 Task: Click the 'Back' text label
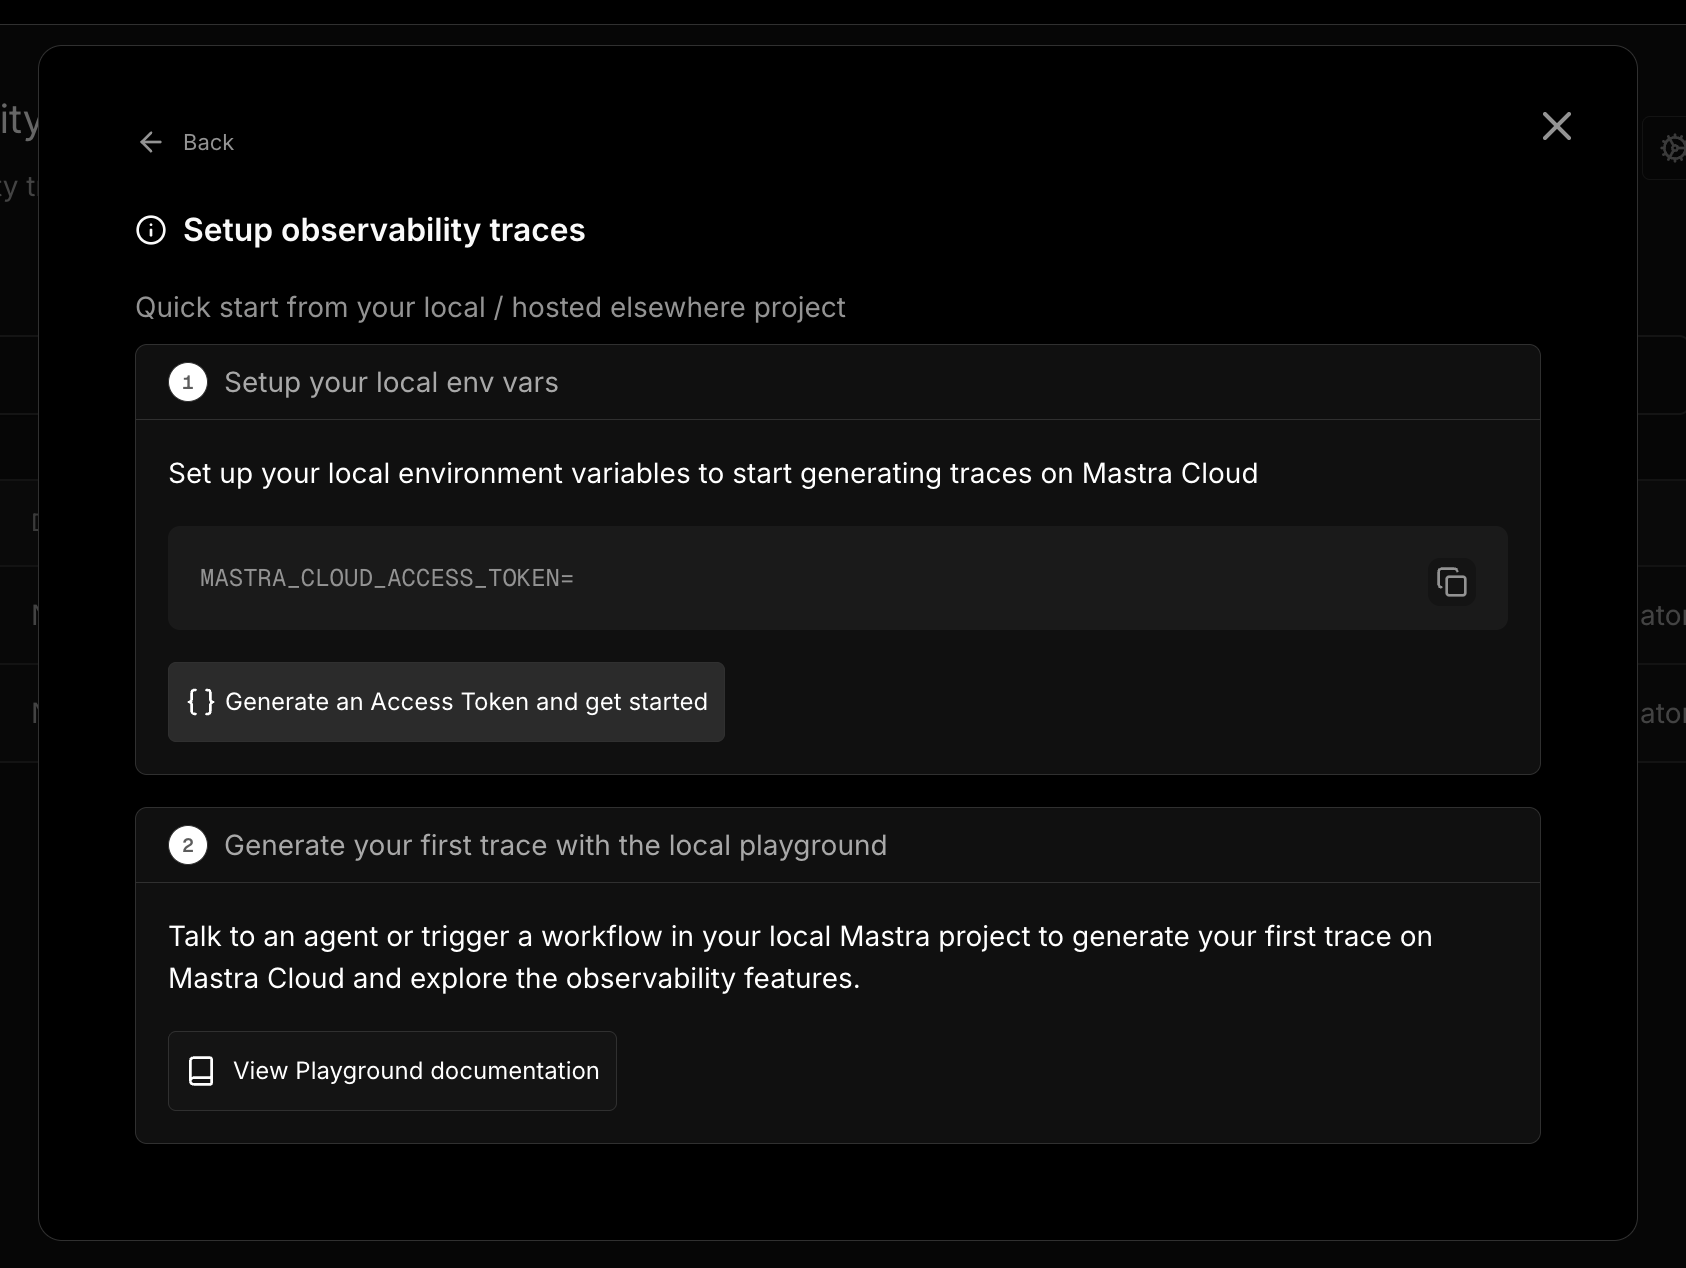click(x=208, y=142)
